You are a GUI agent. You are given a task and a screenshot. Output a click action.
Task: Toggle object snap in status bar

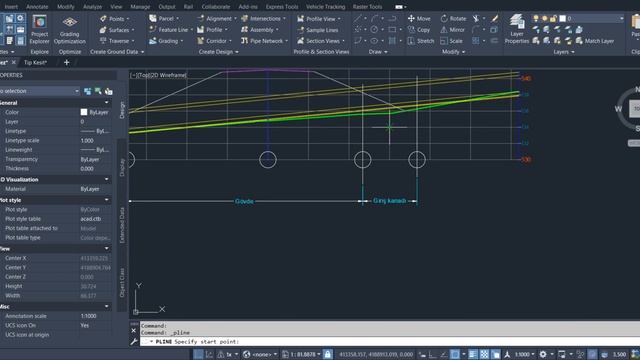click(x=455, y=354)
